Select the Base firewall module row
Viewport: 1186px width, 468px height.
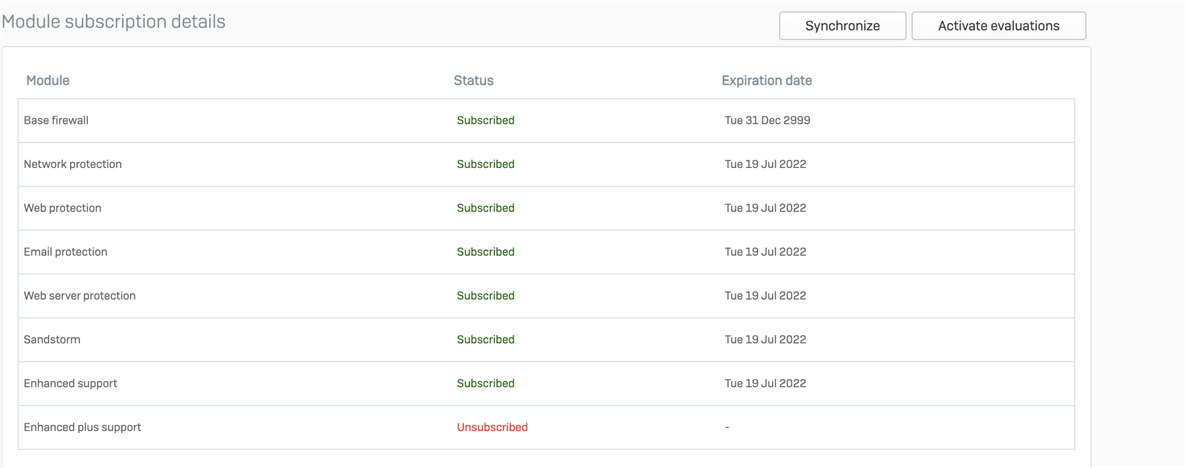pyautogui.click(x=546, y=120)
